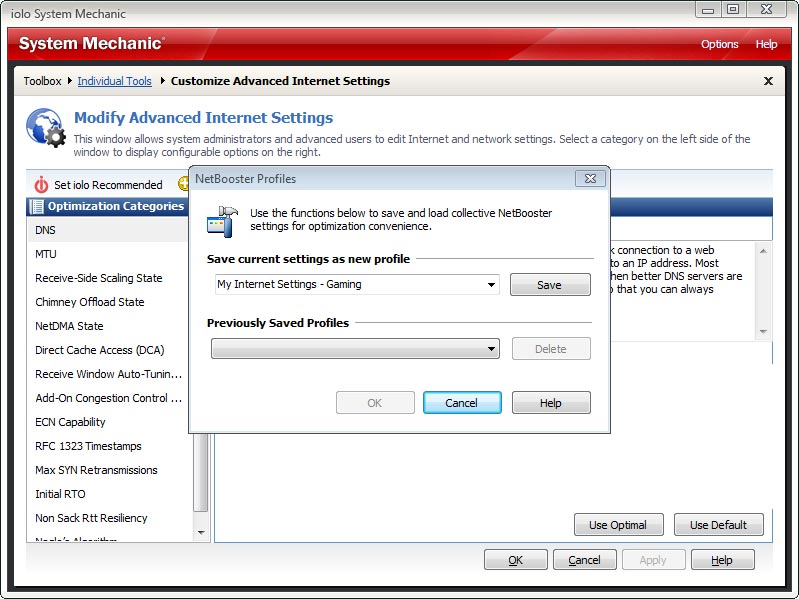Click the category list scrollbar thumb
799x599 pixels.
[201, 472]
